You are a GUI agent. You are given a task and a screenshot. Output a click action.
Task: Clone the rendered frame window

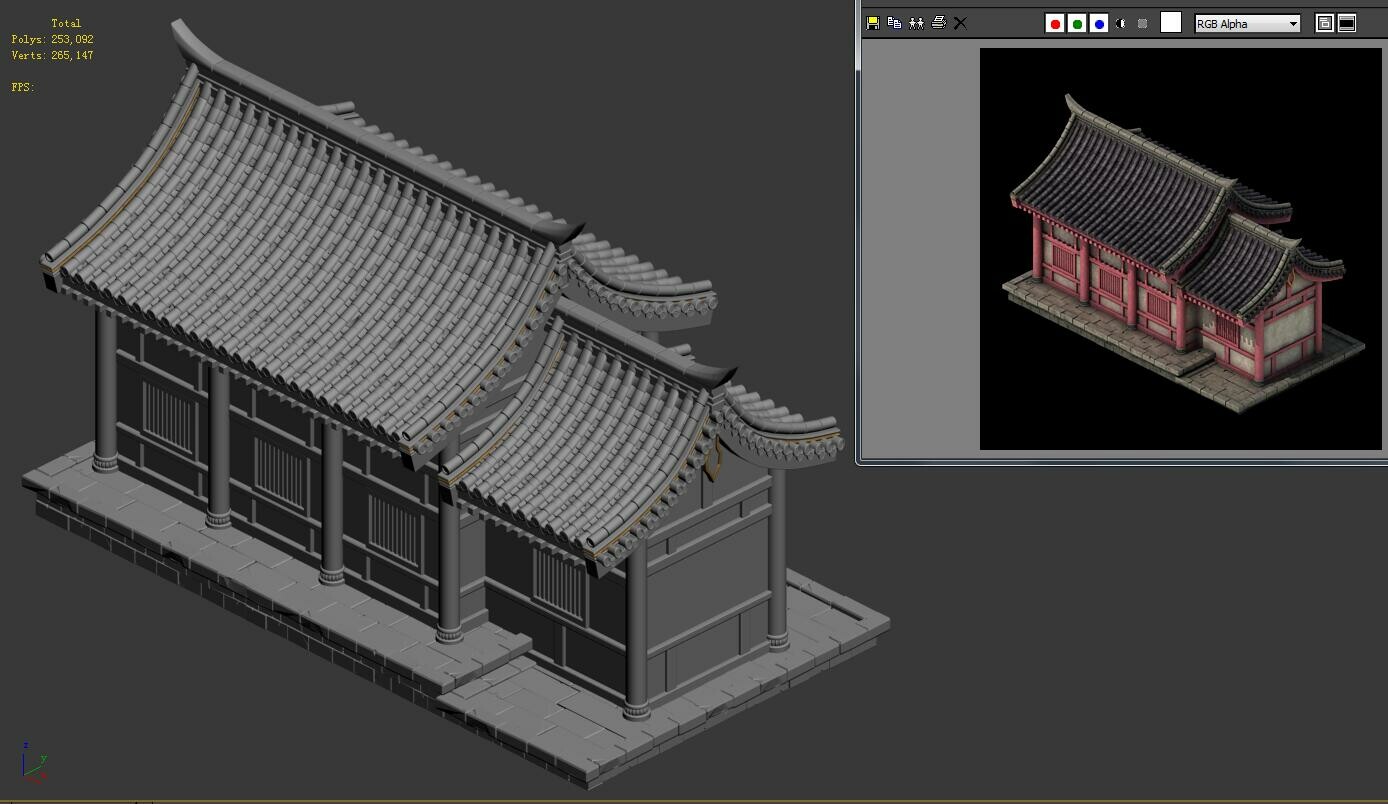pos(916,23)
